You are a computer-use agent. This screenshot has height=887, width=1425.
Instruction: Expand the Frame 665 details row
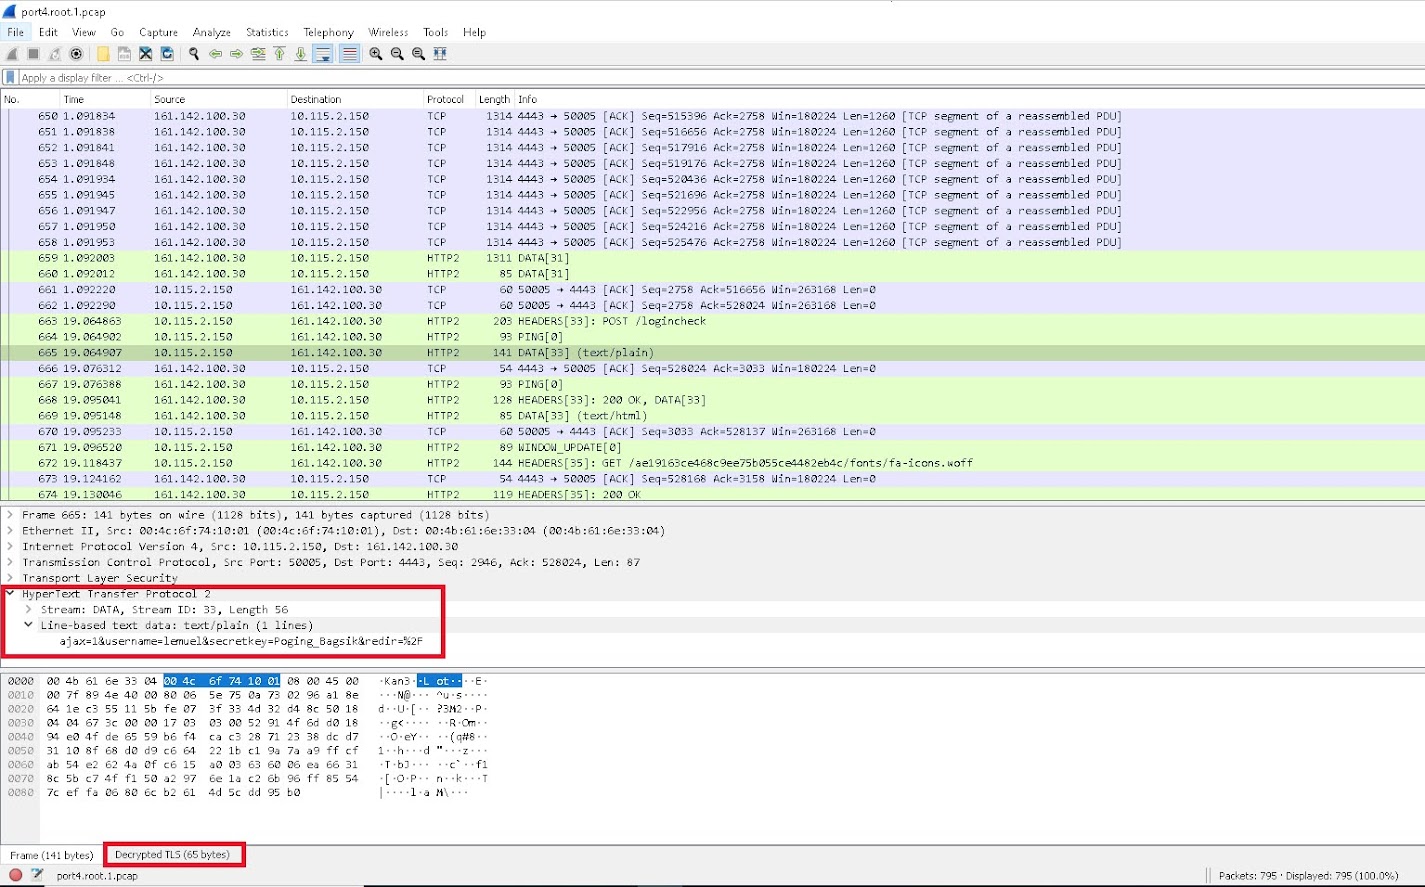point(10,515)
